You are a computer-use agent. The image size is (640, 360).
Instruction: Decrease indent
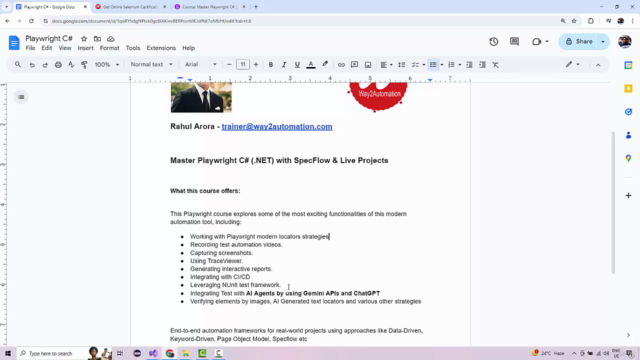pyautogui.click(x=469, y=64)
